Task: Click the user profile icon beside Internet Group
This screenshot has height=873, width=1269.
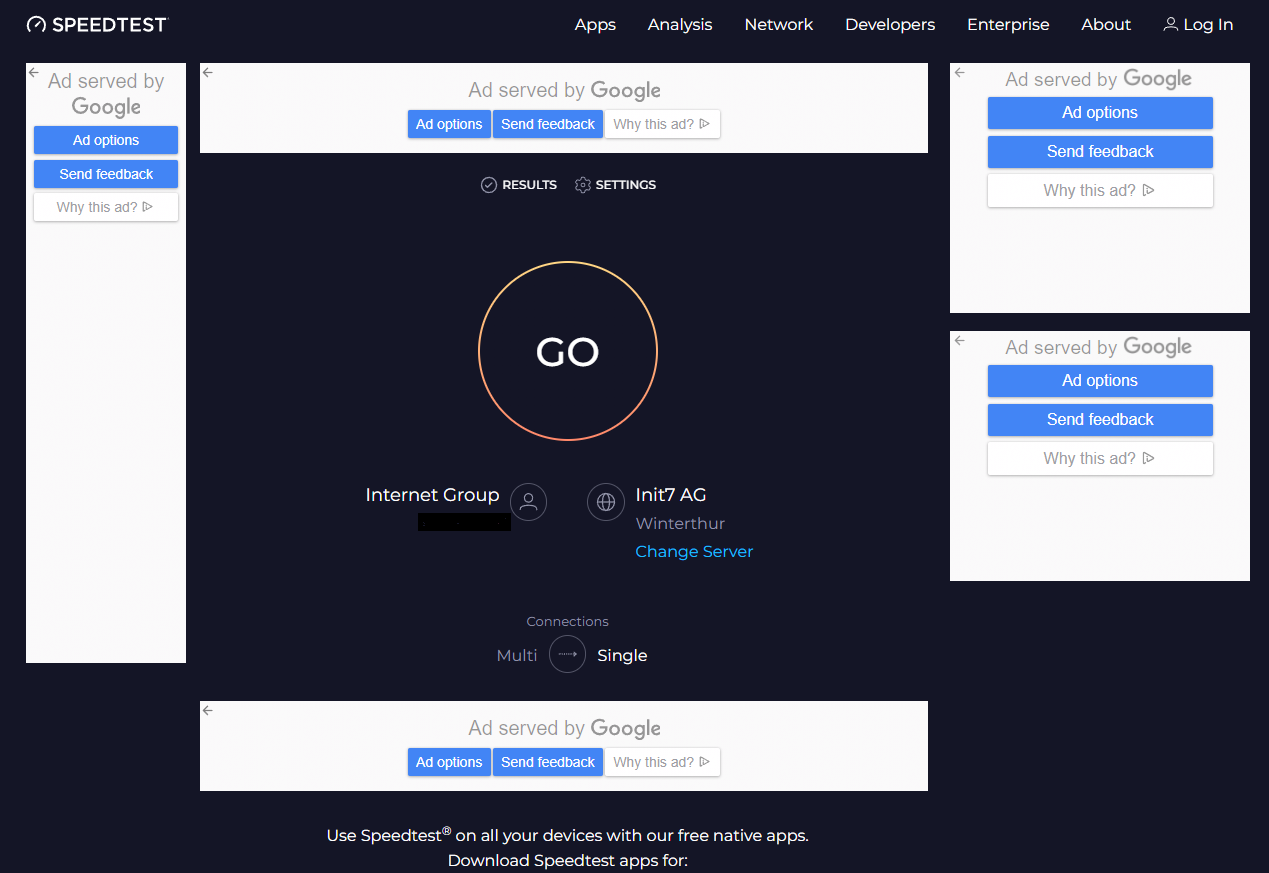Action: [529, 502]
